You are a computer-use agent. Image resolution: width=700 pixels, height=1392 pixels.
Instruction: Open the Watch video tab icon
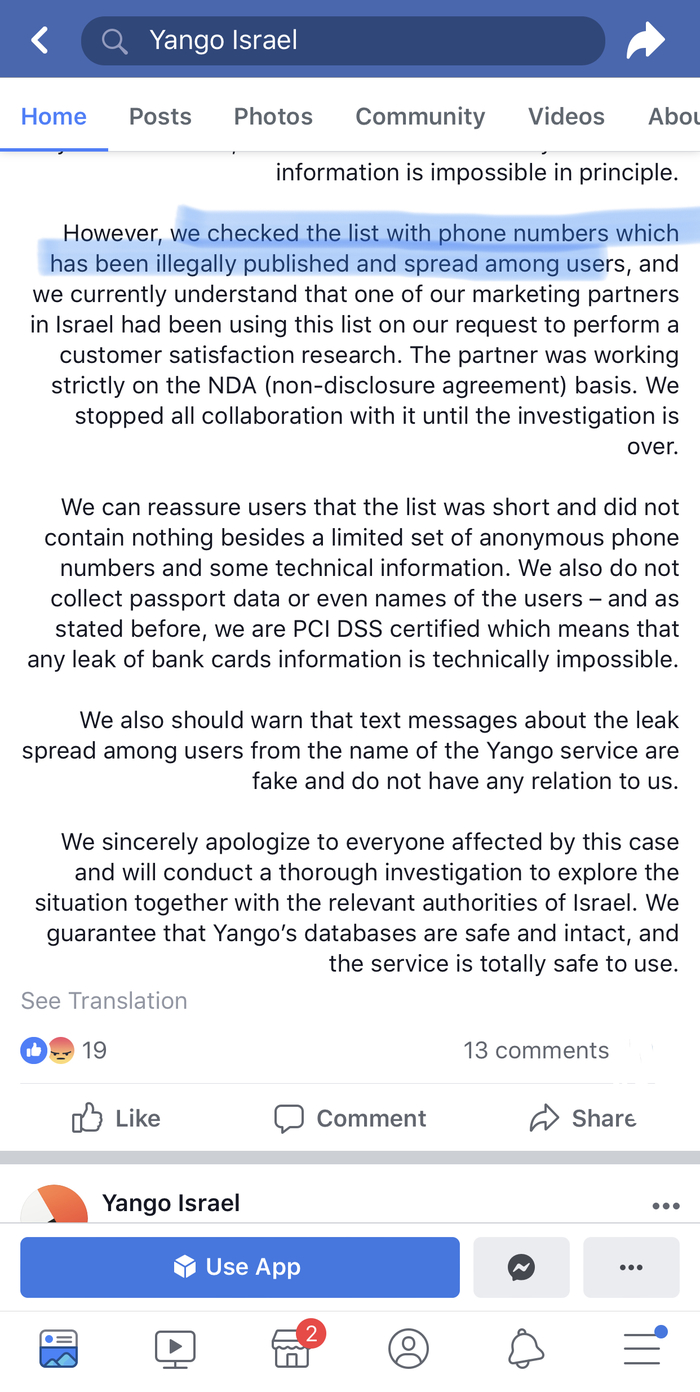coord(175,1348)
